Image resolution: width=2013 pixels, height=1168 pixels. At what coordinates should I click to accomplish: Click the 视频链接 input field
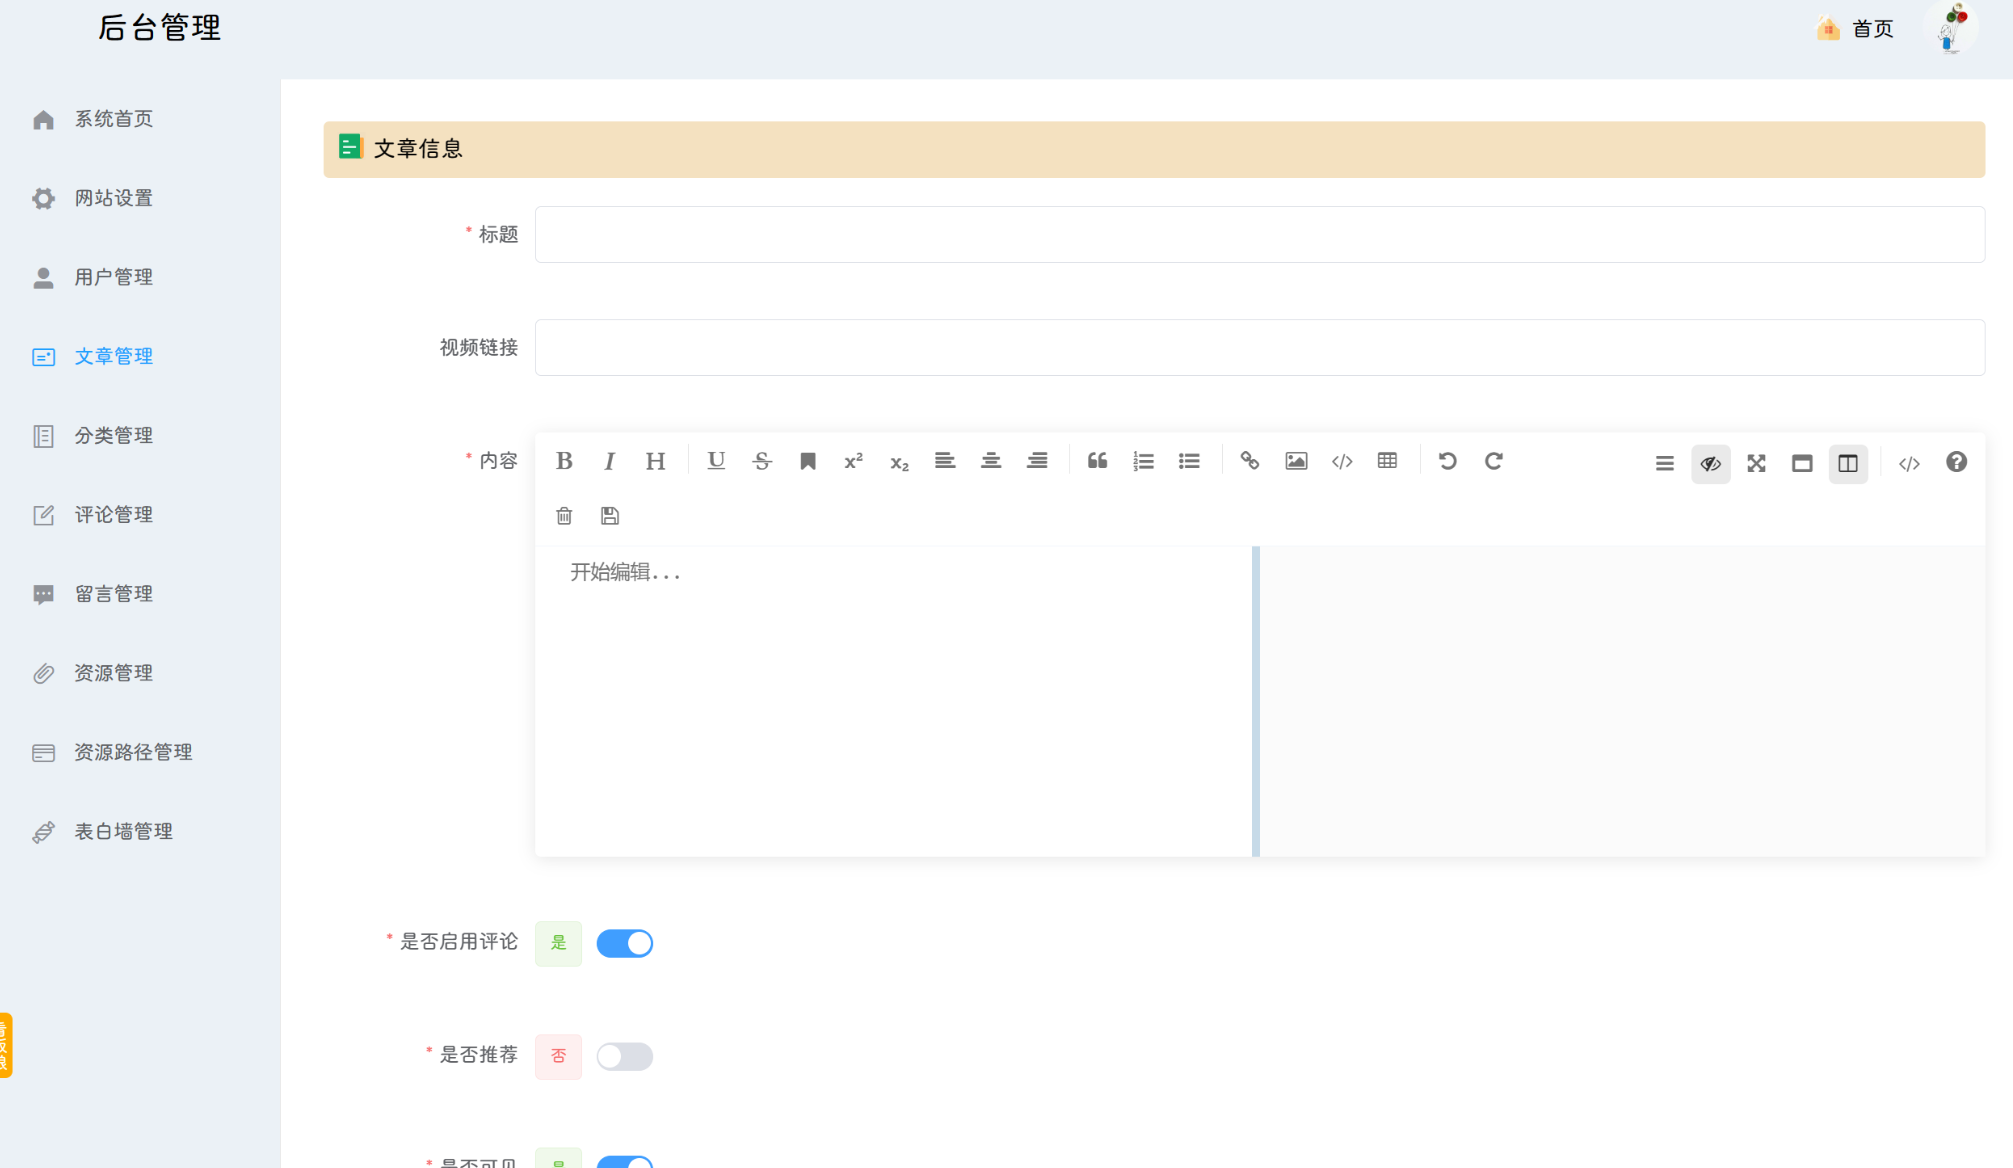point(1259,347)
